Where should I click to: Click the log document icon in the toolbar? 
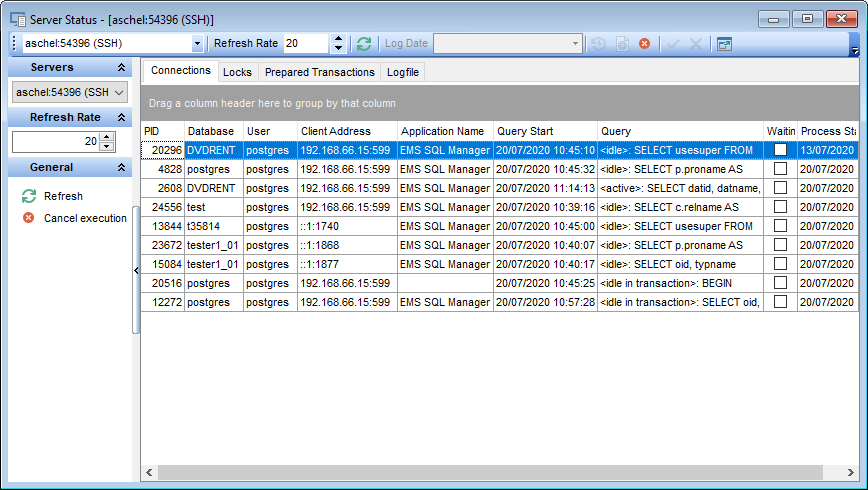click(x=622, y=44)
